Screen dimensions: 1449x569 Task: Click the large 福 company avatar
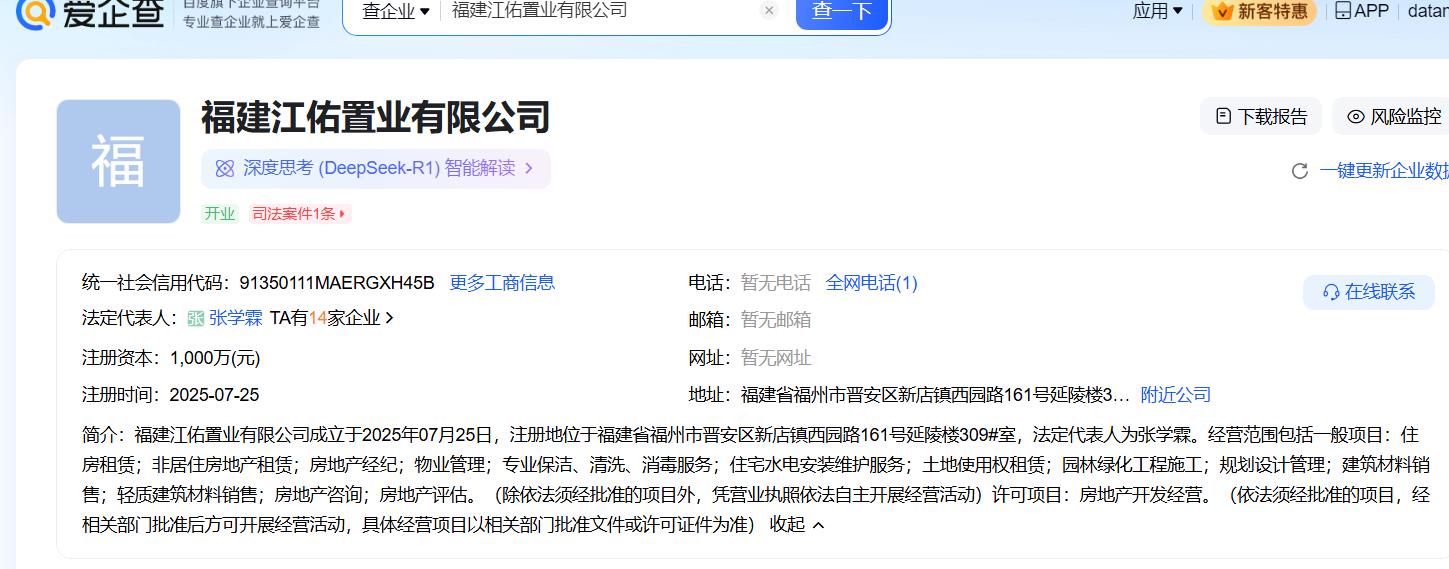118,161
